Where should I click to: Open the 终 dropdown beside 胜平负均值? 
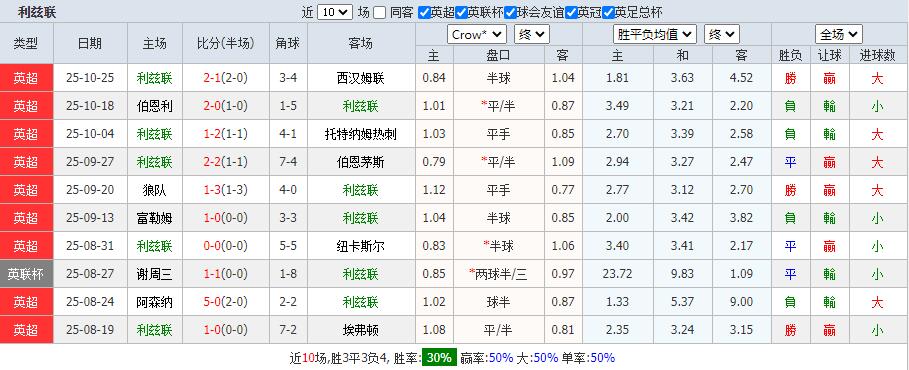(721, 35)
